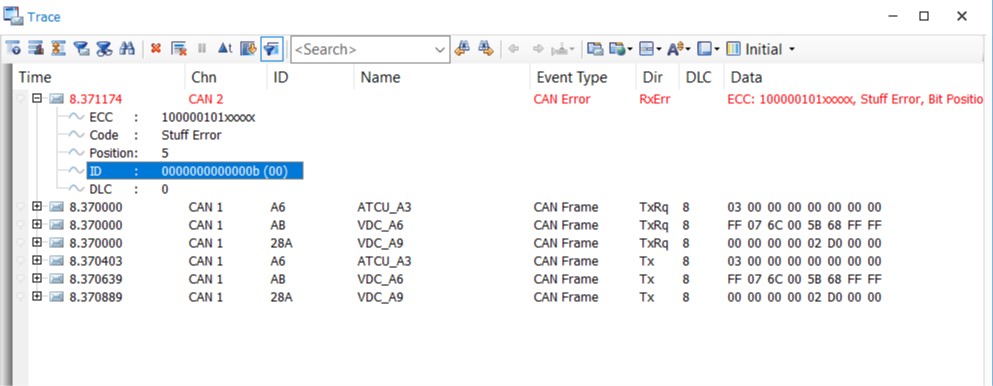Click the red CAN 2 channel cell

[x=206, y=99]
